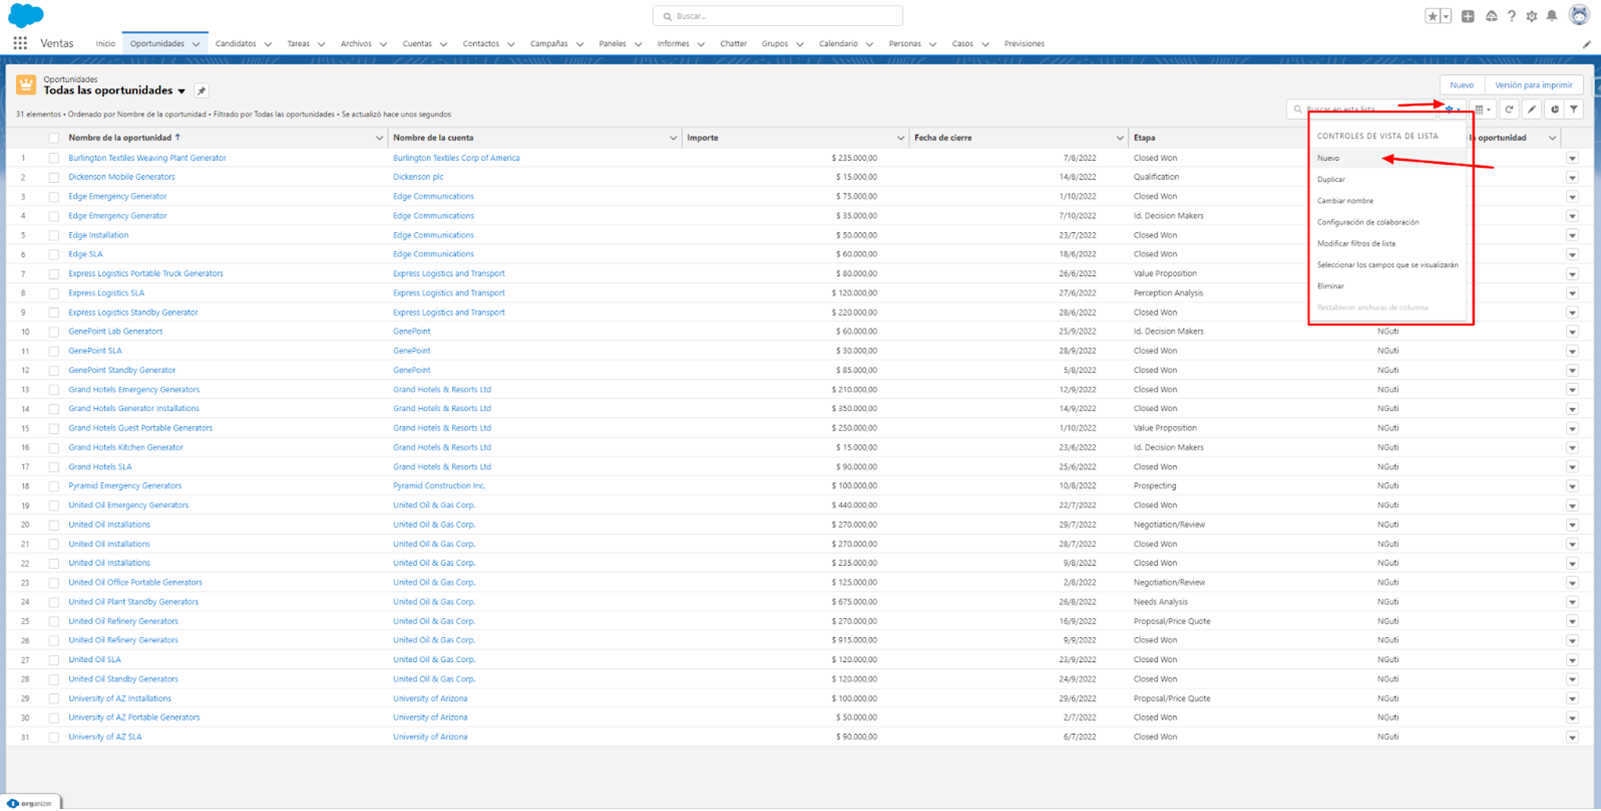Viewport: 1601px width, 811px height.
Task: Open the Todas las oportunidades view switcher
Action: (181, 91)
